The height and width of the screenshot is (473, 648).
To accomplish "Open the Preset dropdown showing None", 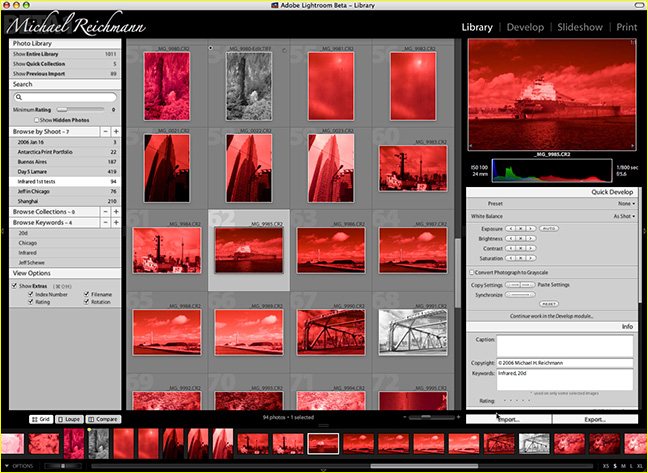I will [626, 204].
